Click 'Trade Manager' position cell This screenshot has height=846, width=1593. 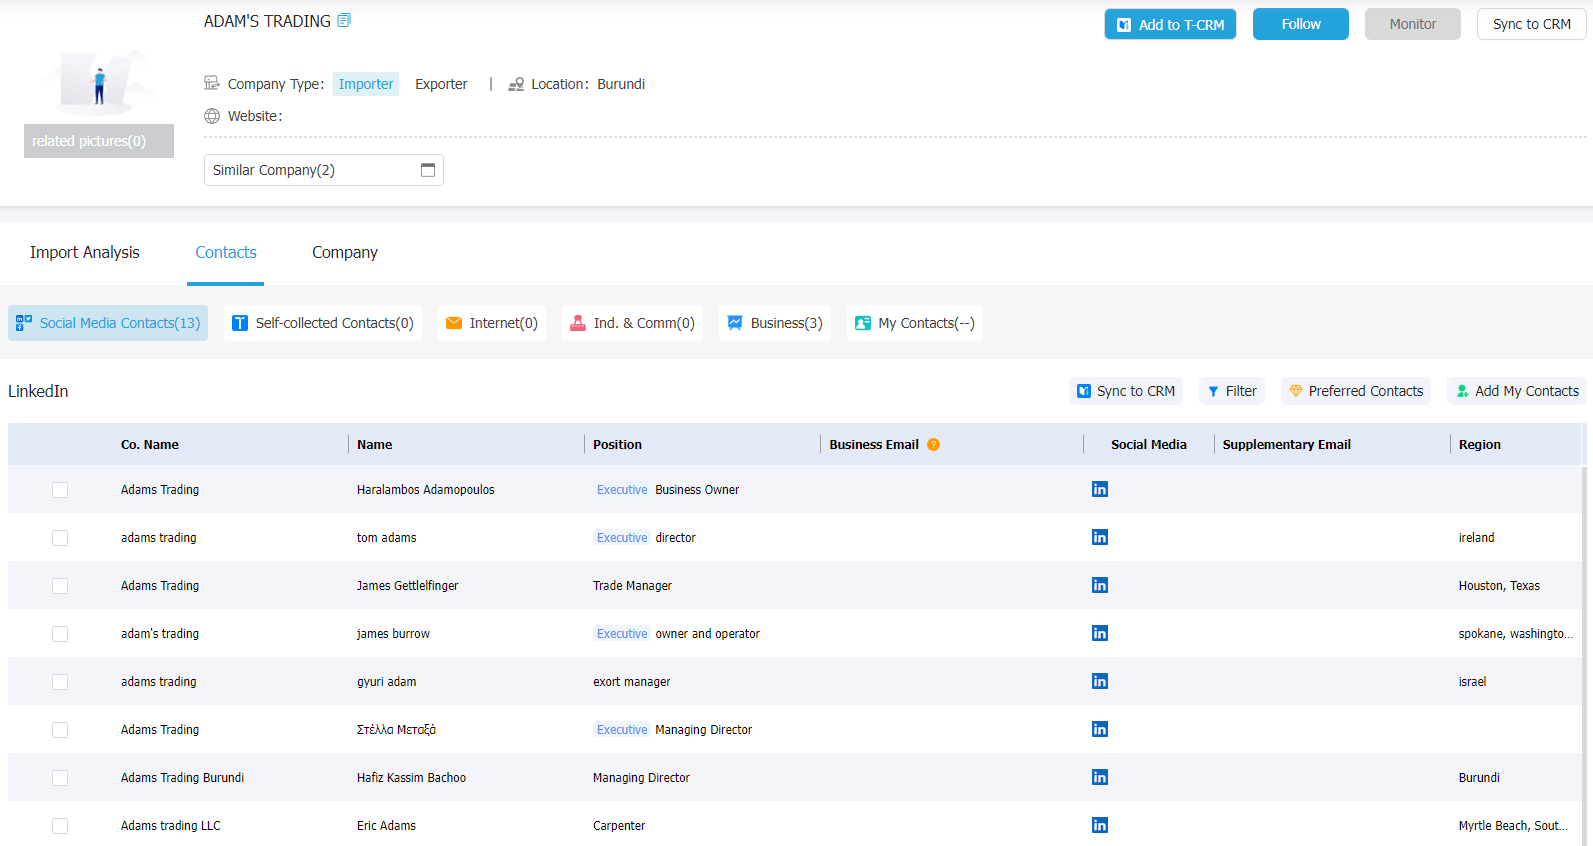pos(633,586)
